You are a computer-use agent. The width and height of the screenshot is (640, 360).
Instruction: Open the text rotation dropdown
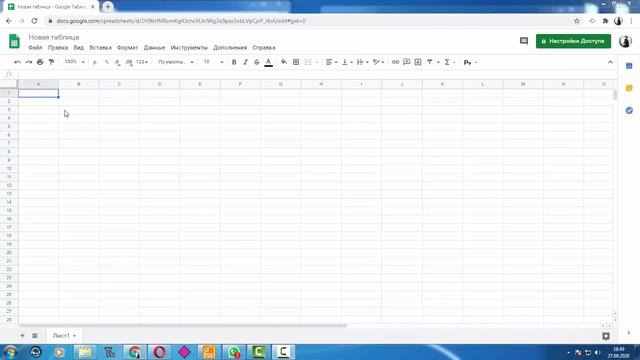[378, 62]
